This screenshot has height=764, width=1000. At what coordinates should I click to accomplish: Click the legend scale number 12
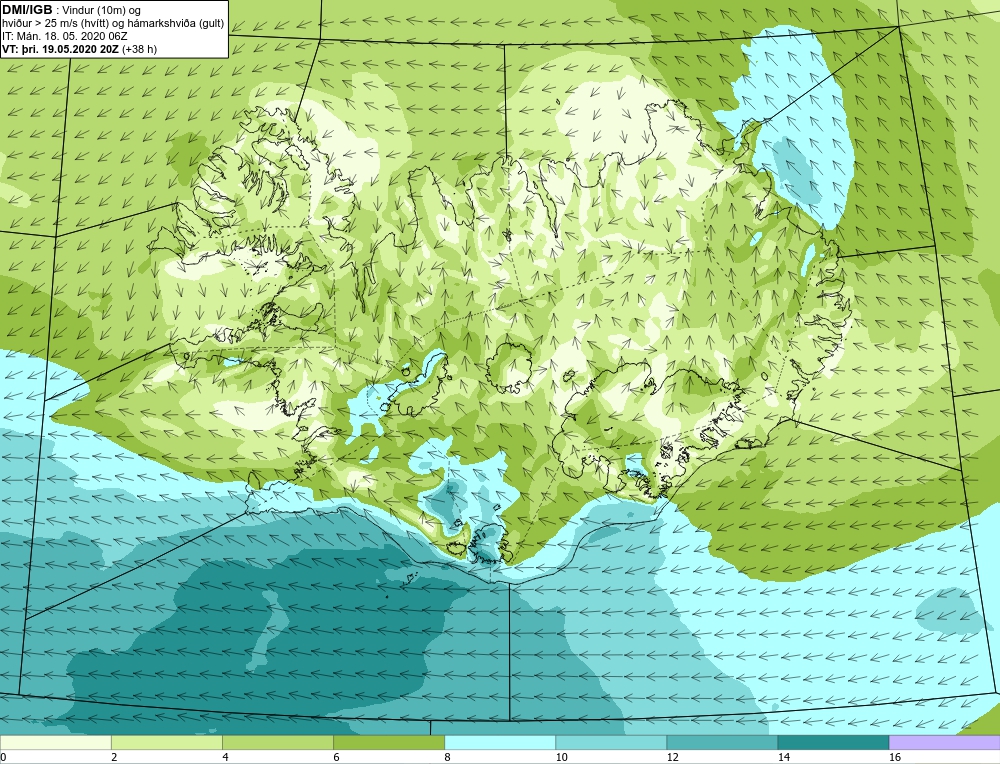point(672,757)
